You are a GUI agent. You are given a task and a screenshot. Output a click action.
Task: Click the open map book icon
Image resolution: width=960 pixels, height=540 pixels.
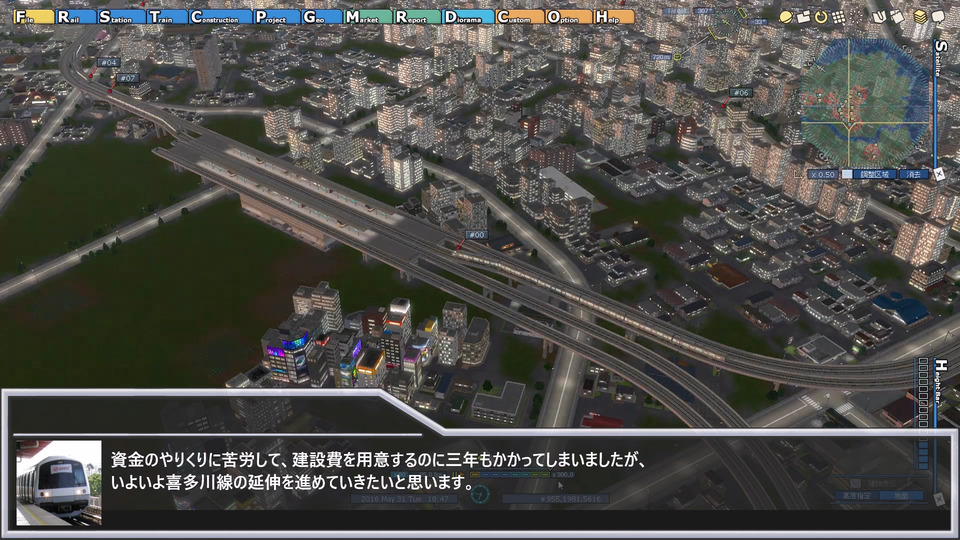click(x=880, y=18)
